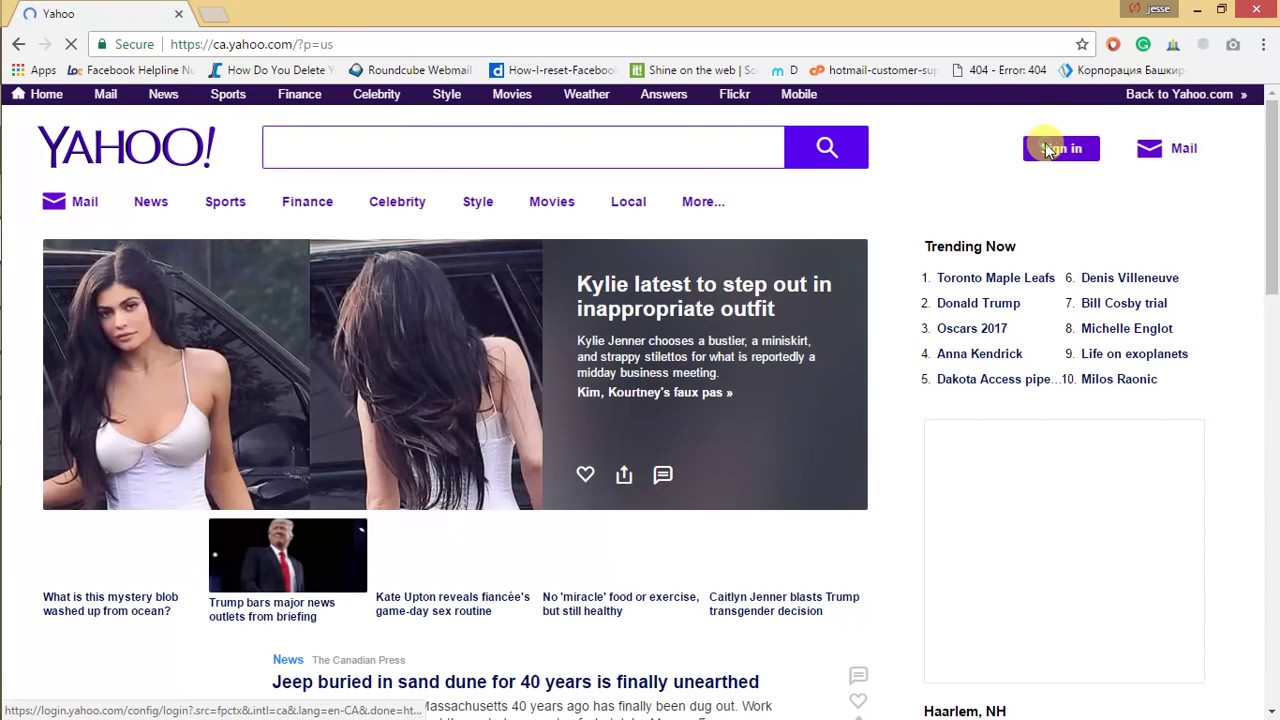Click the Secure padlock indicator

(125, 44)
